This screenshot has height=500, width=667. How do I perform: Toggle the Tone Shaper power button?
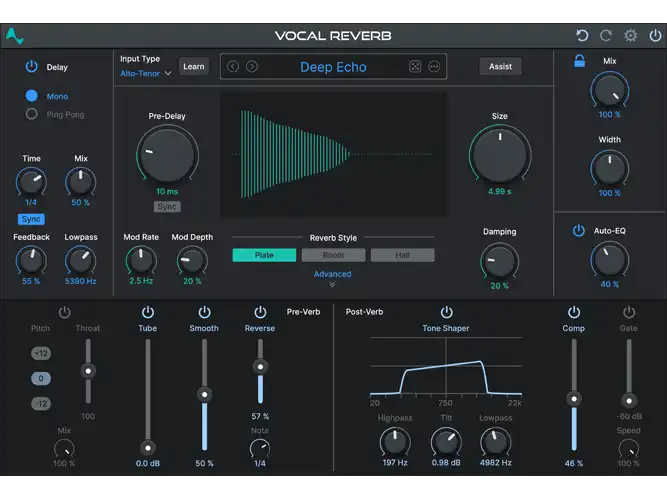coord(446,312)
